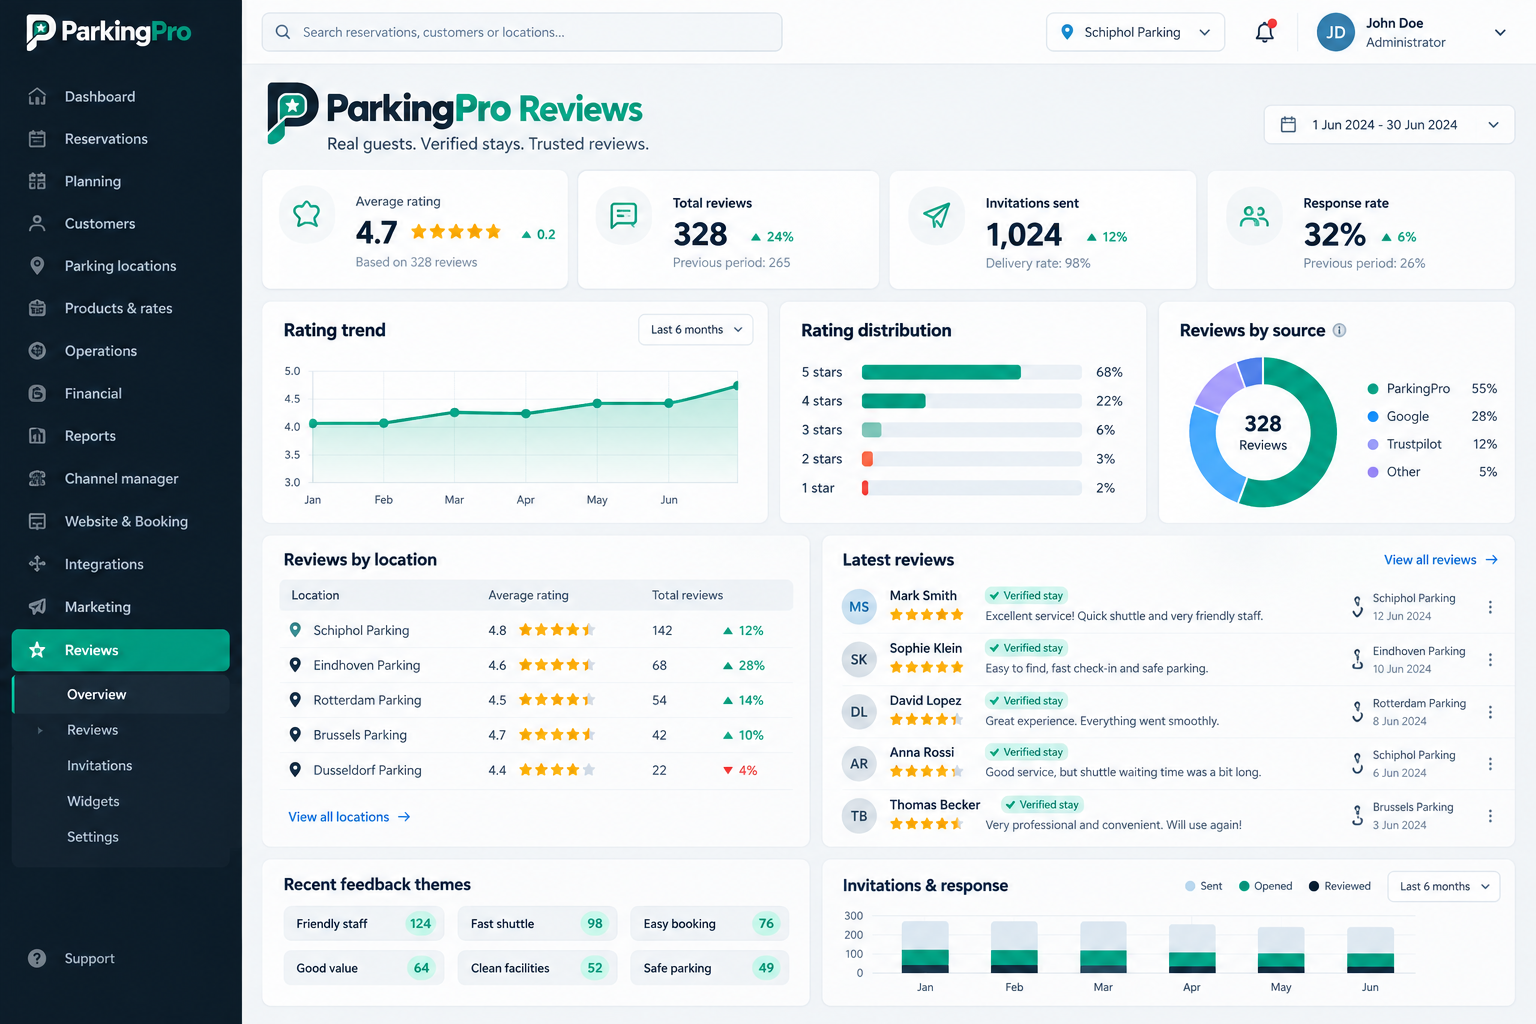1536x1024 pixels.
Task: Select Widgets submenu item
Action: pos(93,801)
